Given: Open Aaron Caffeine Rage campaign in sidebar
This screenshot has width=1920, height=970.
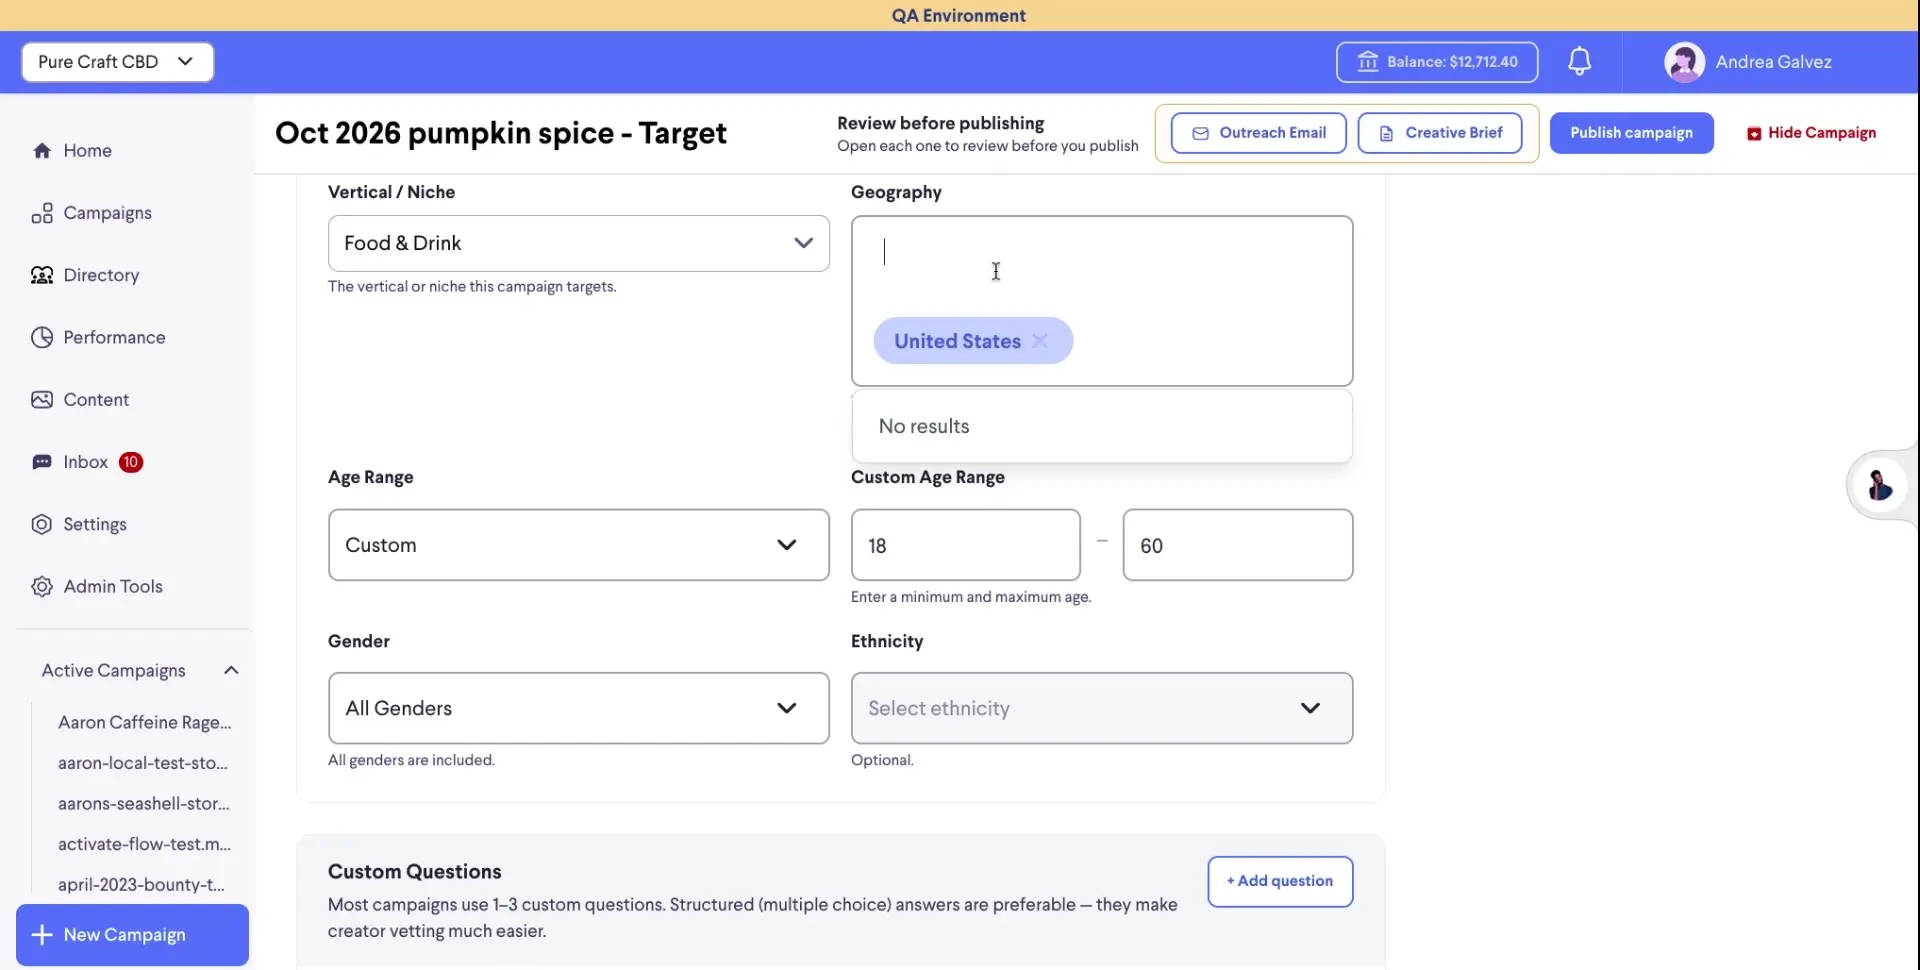Looking at the screenshot, I should [144, 722].
